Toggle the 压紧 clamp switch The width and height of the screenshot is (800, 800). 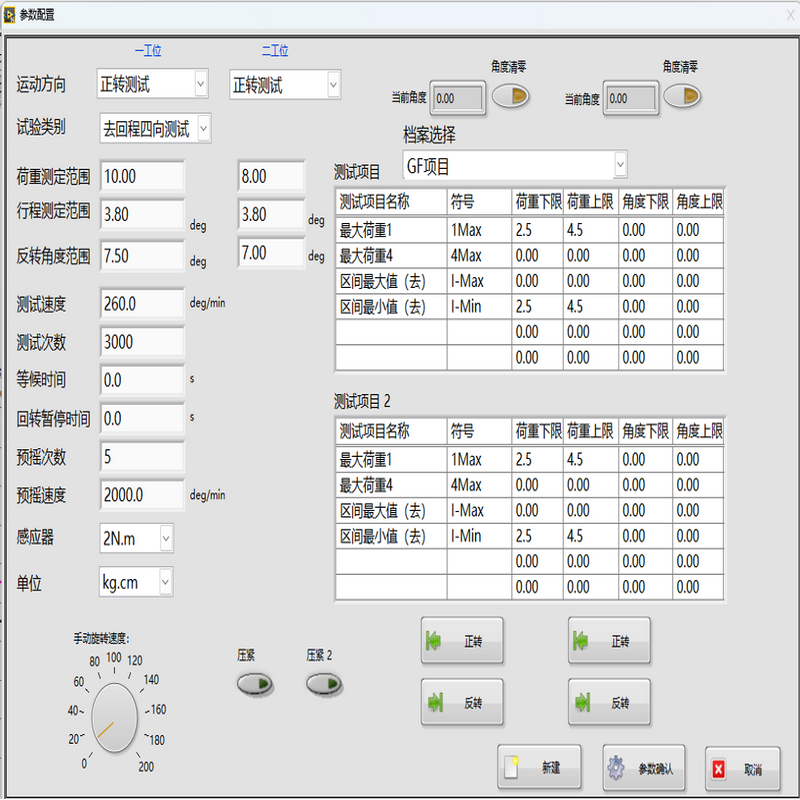tap(254, 684)
